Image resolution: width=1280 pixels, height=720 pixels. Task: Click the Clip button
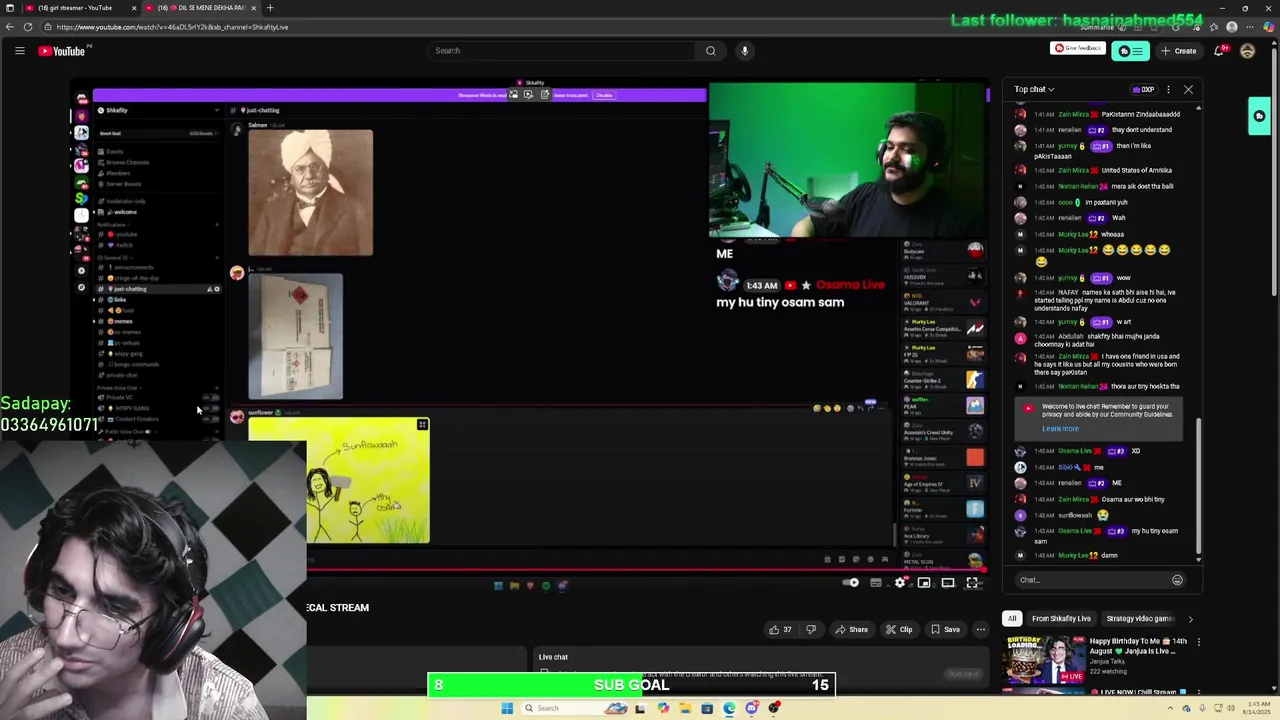(899, 629)
